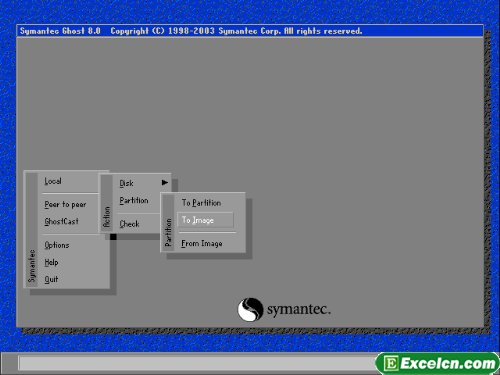Screen dimensions: 500x375
Task: Select Disk in the Action menu
Action: click(x=126, y=183)
